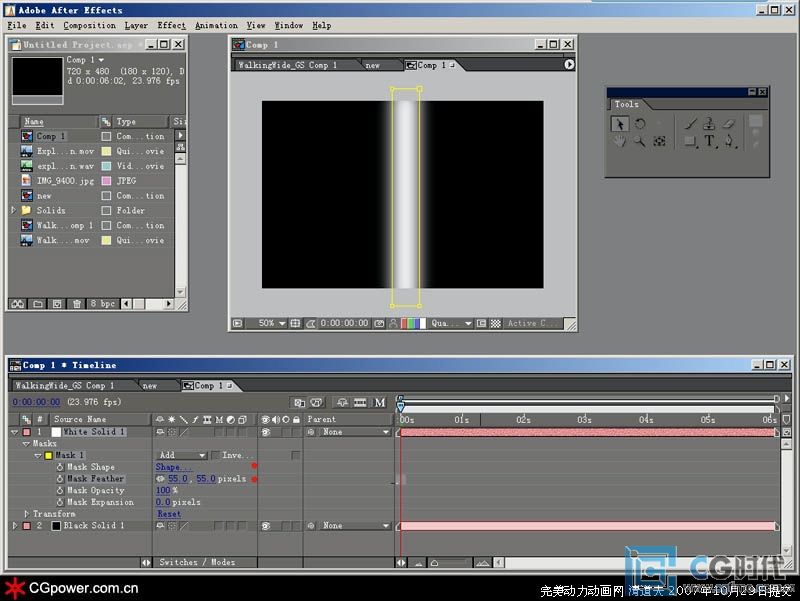Click the trash delete icon in Project window

coord(77,304)
